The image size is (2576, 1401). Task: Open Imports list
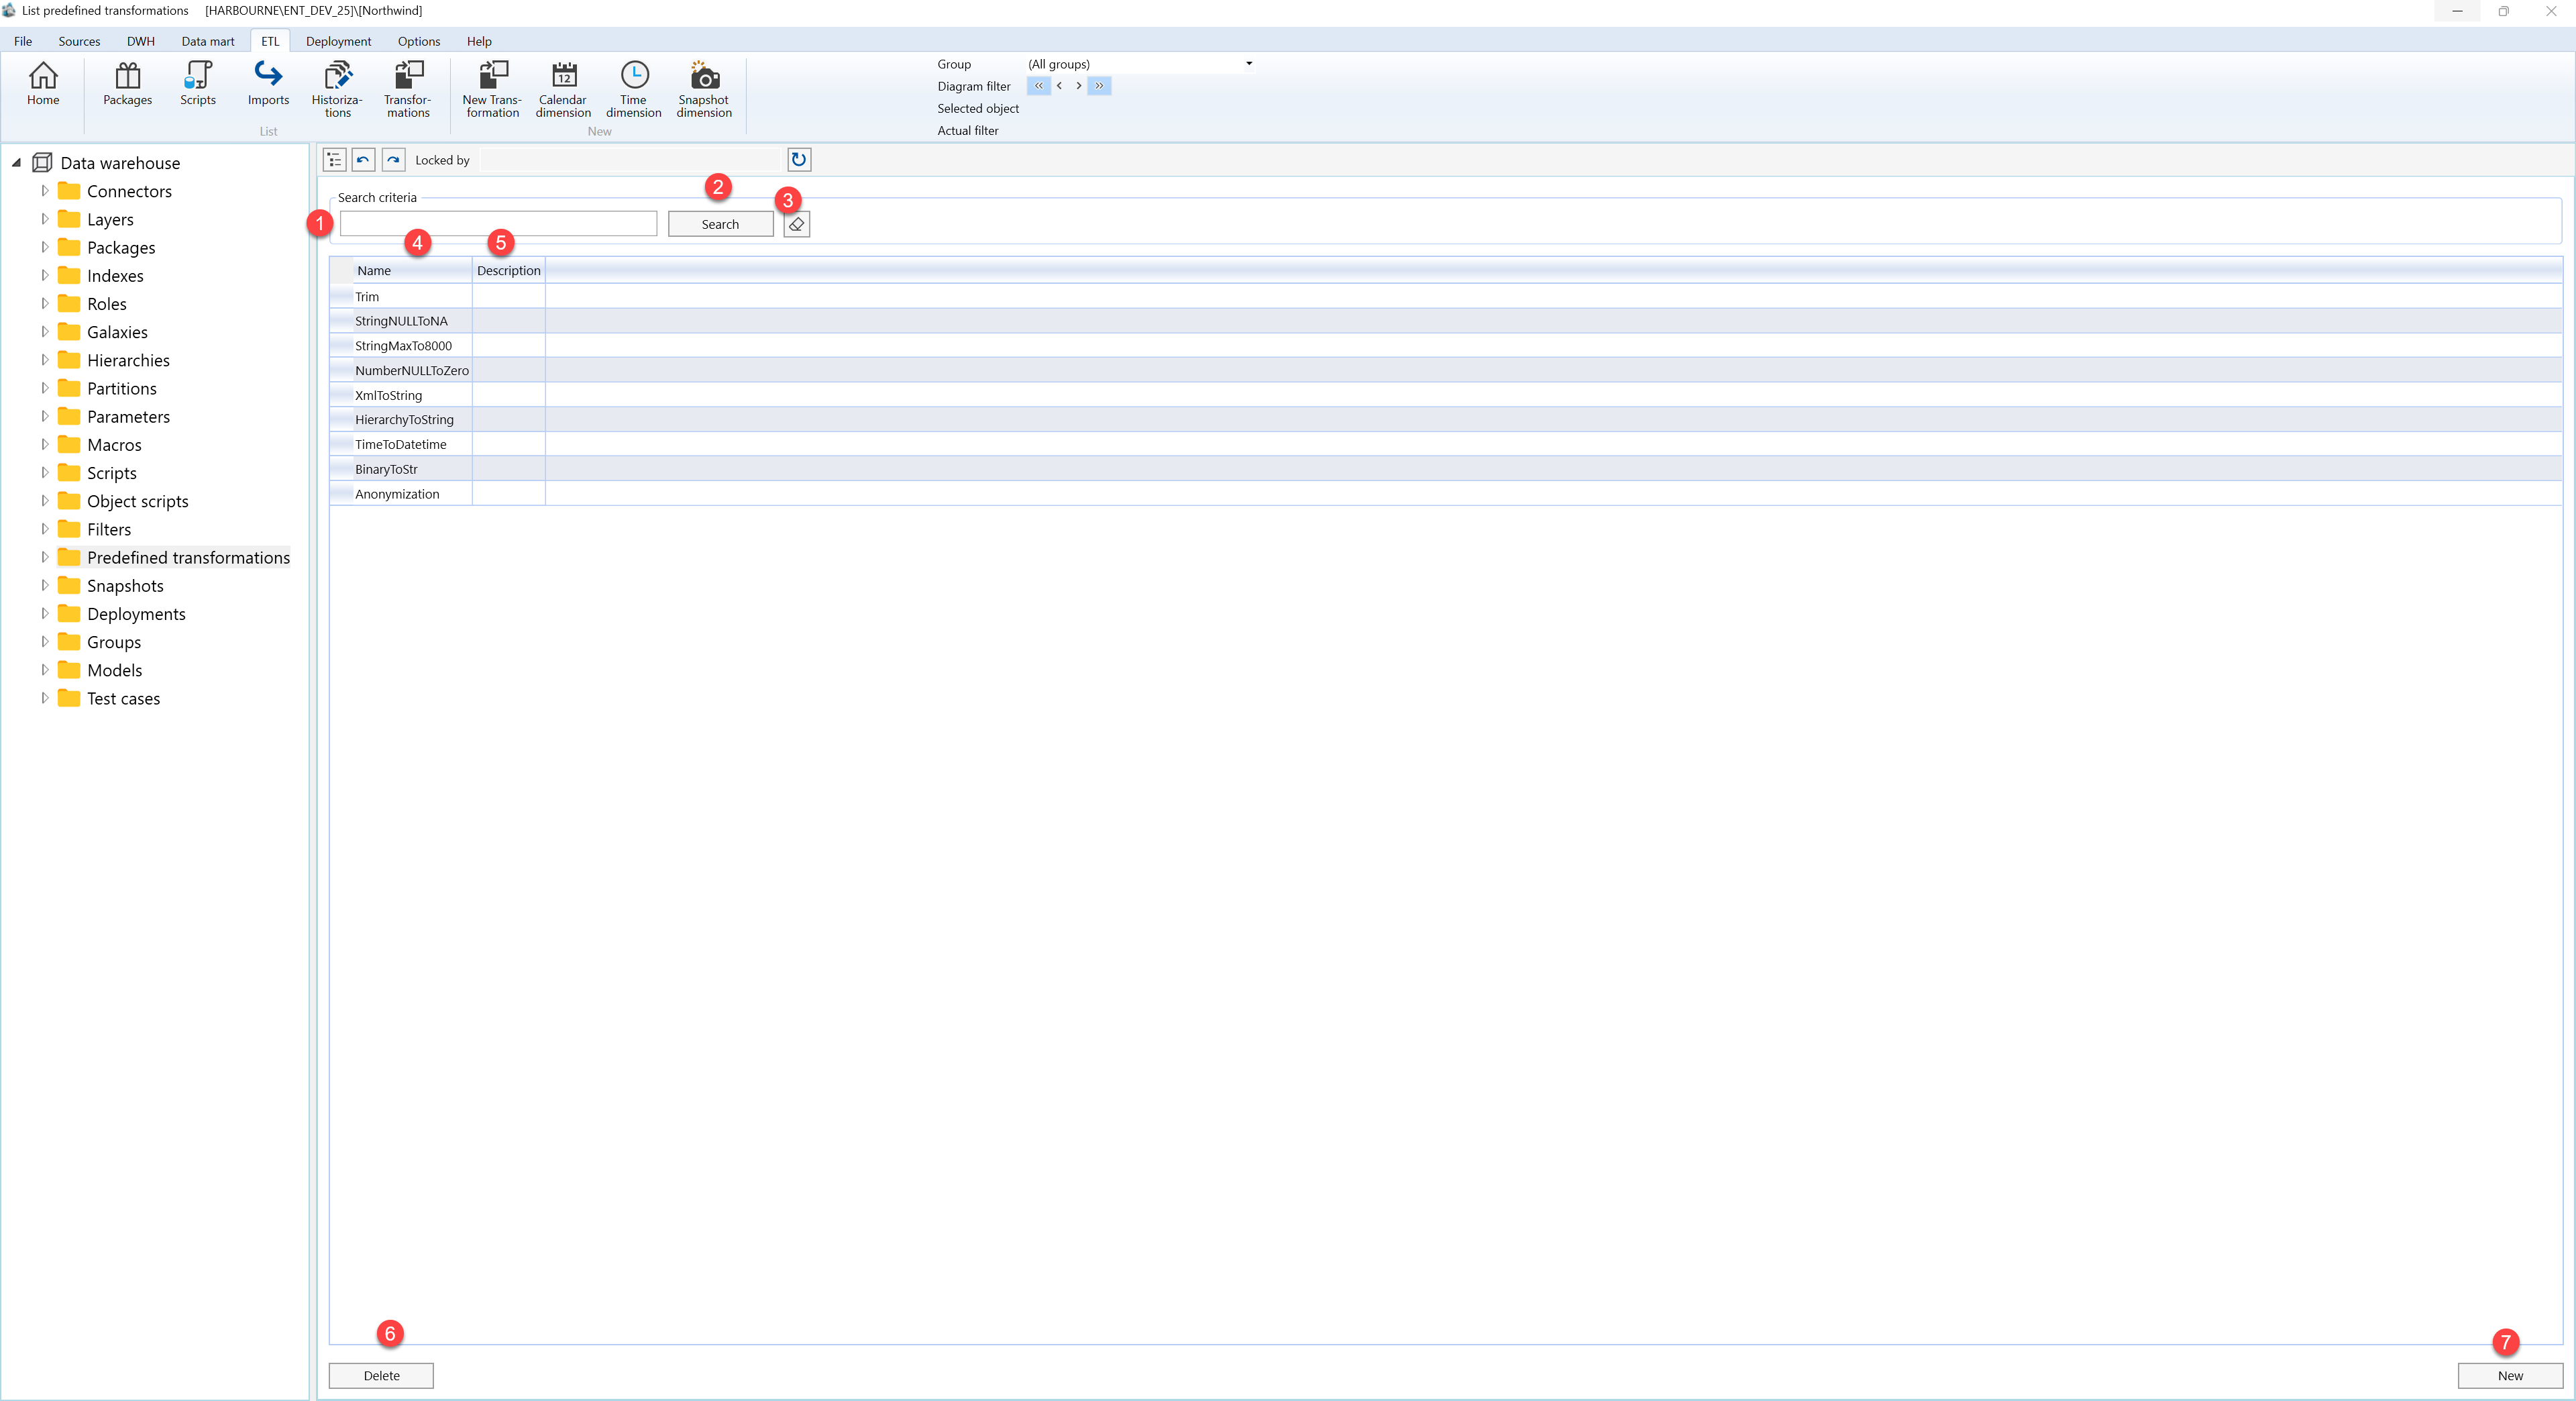tap(268, 84)
